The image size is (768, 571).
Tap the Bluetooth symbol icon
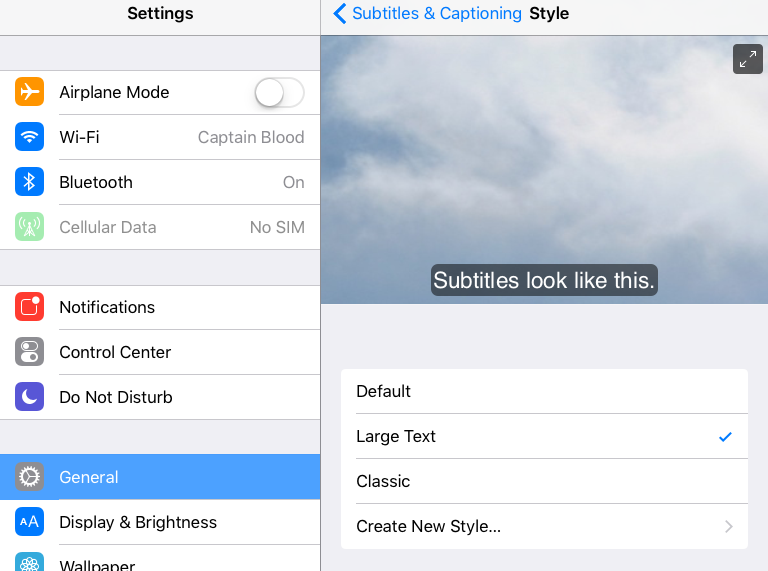29,182
